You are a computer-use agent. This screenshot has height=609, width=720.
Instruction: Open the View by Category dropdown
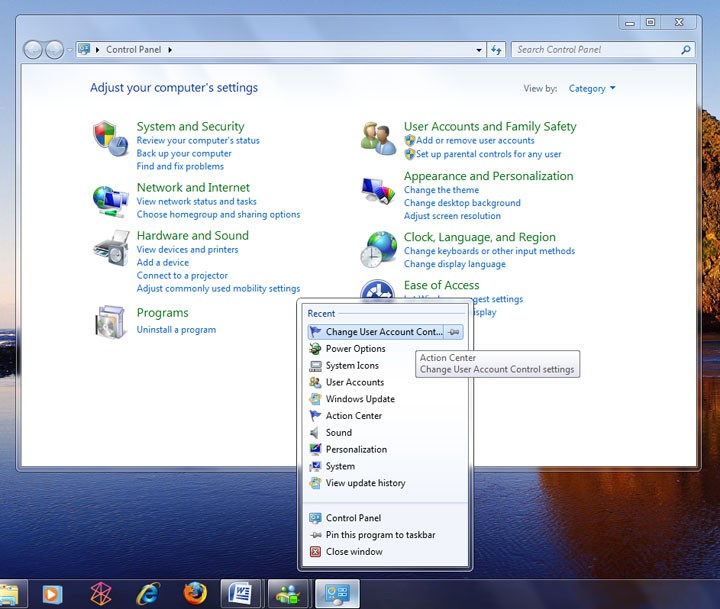coord(592,88)
